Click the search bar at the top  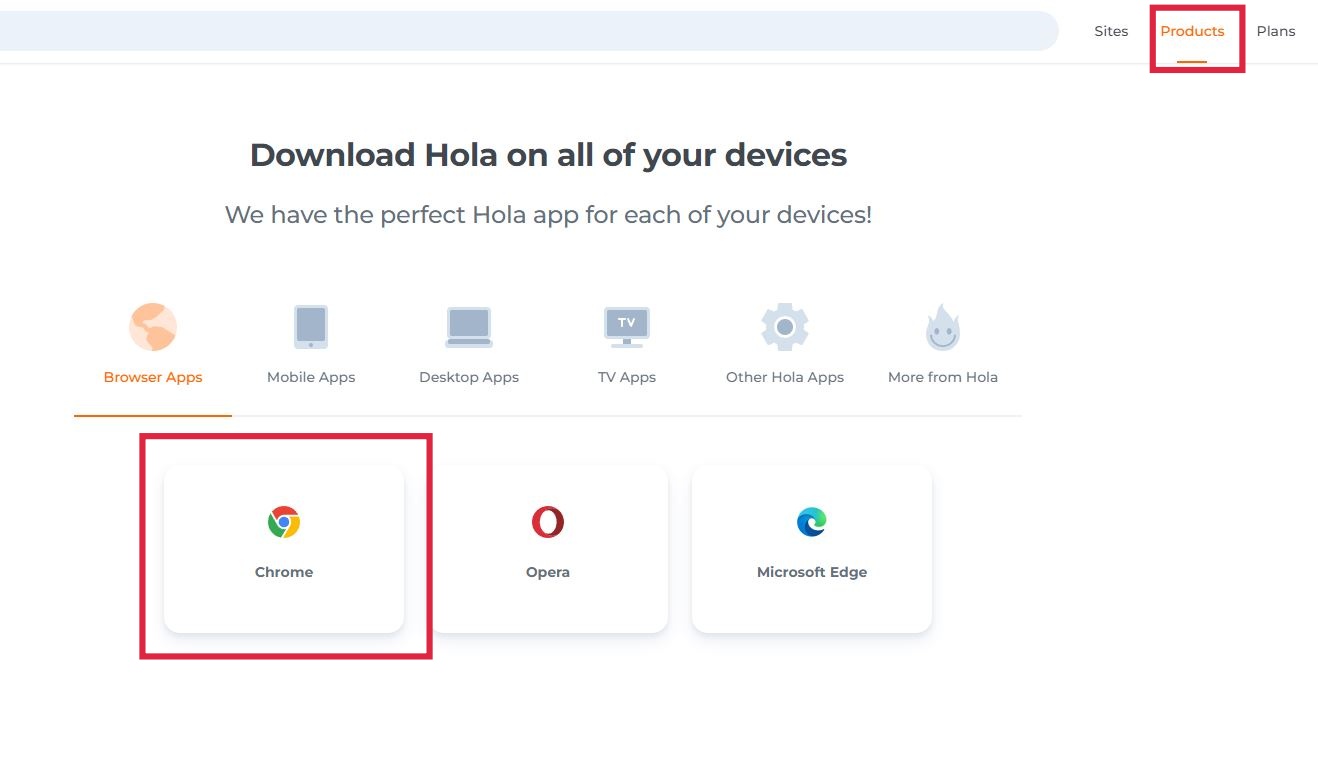point(528,31)
